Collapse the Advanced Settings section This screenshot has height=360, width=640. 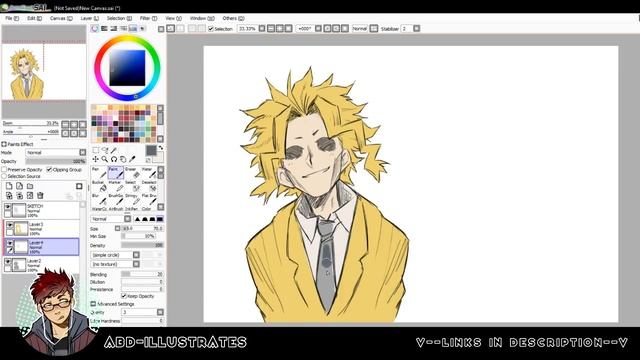coord(93,304)
